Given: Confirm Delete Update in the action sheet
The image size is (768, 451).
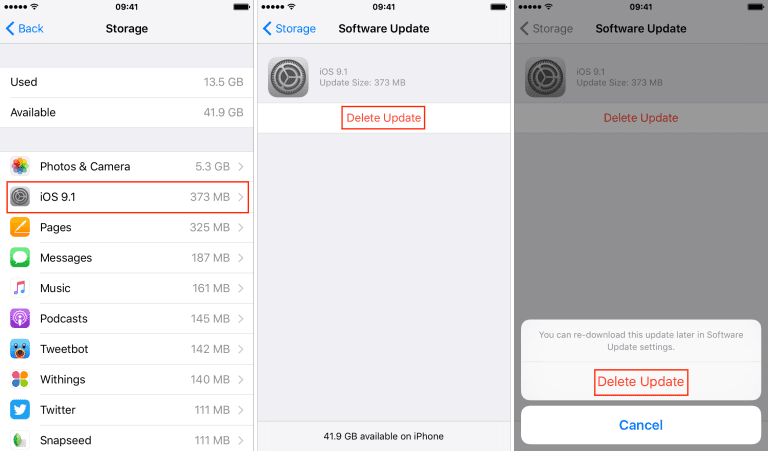Looking at the screenshot, I should (641, 381).
